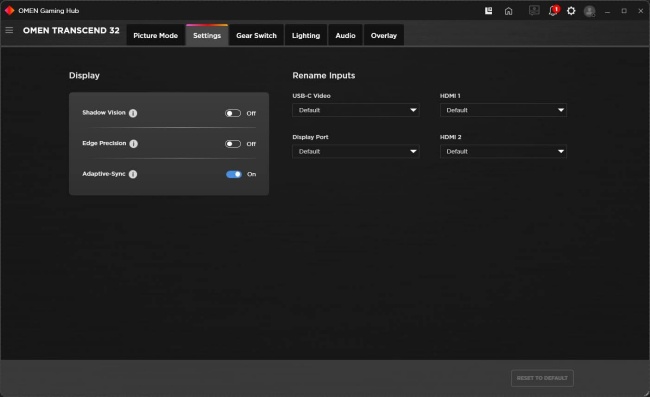Viewport: 650px width, 397px height.
Task: Expand the USB-C Video rename dropdown
Action: coord(356,110)
